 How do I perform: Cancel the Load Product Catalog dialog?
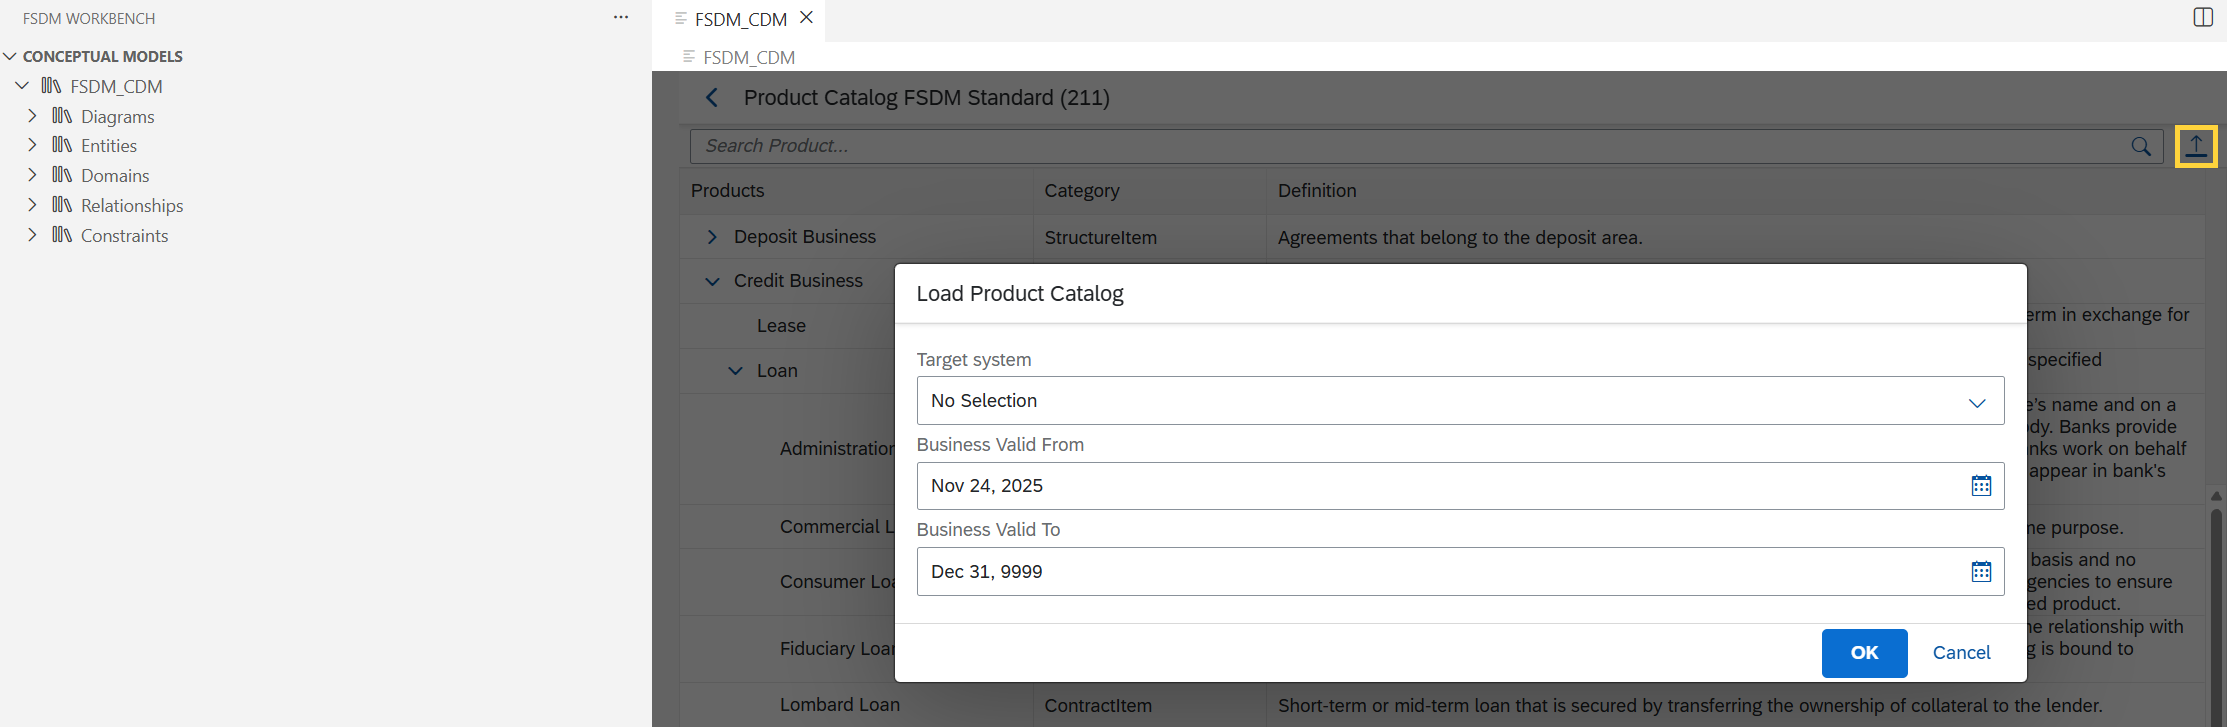click(1961, 653)
